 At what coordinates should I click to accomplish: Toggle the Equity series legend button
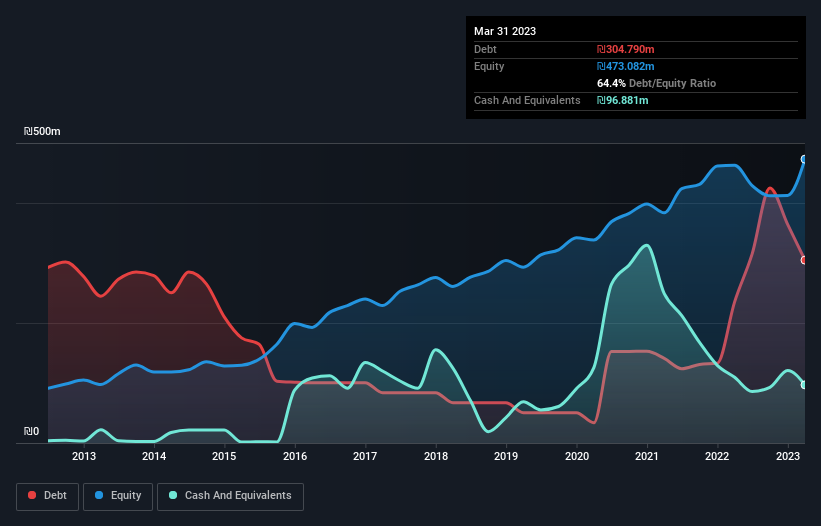(118, 496)
